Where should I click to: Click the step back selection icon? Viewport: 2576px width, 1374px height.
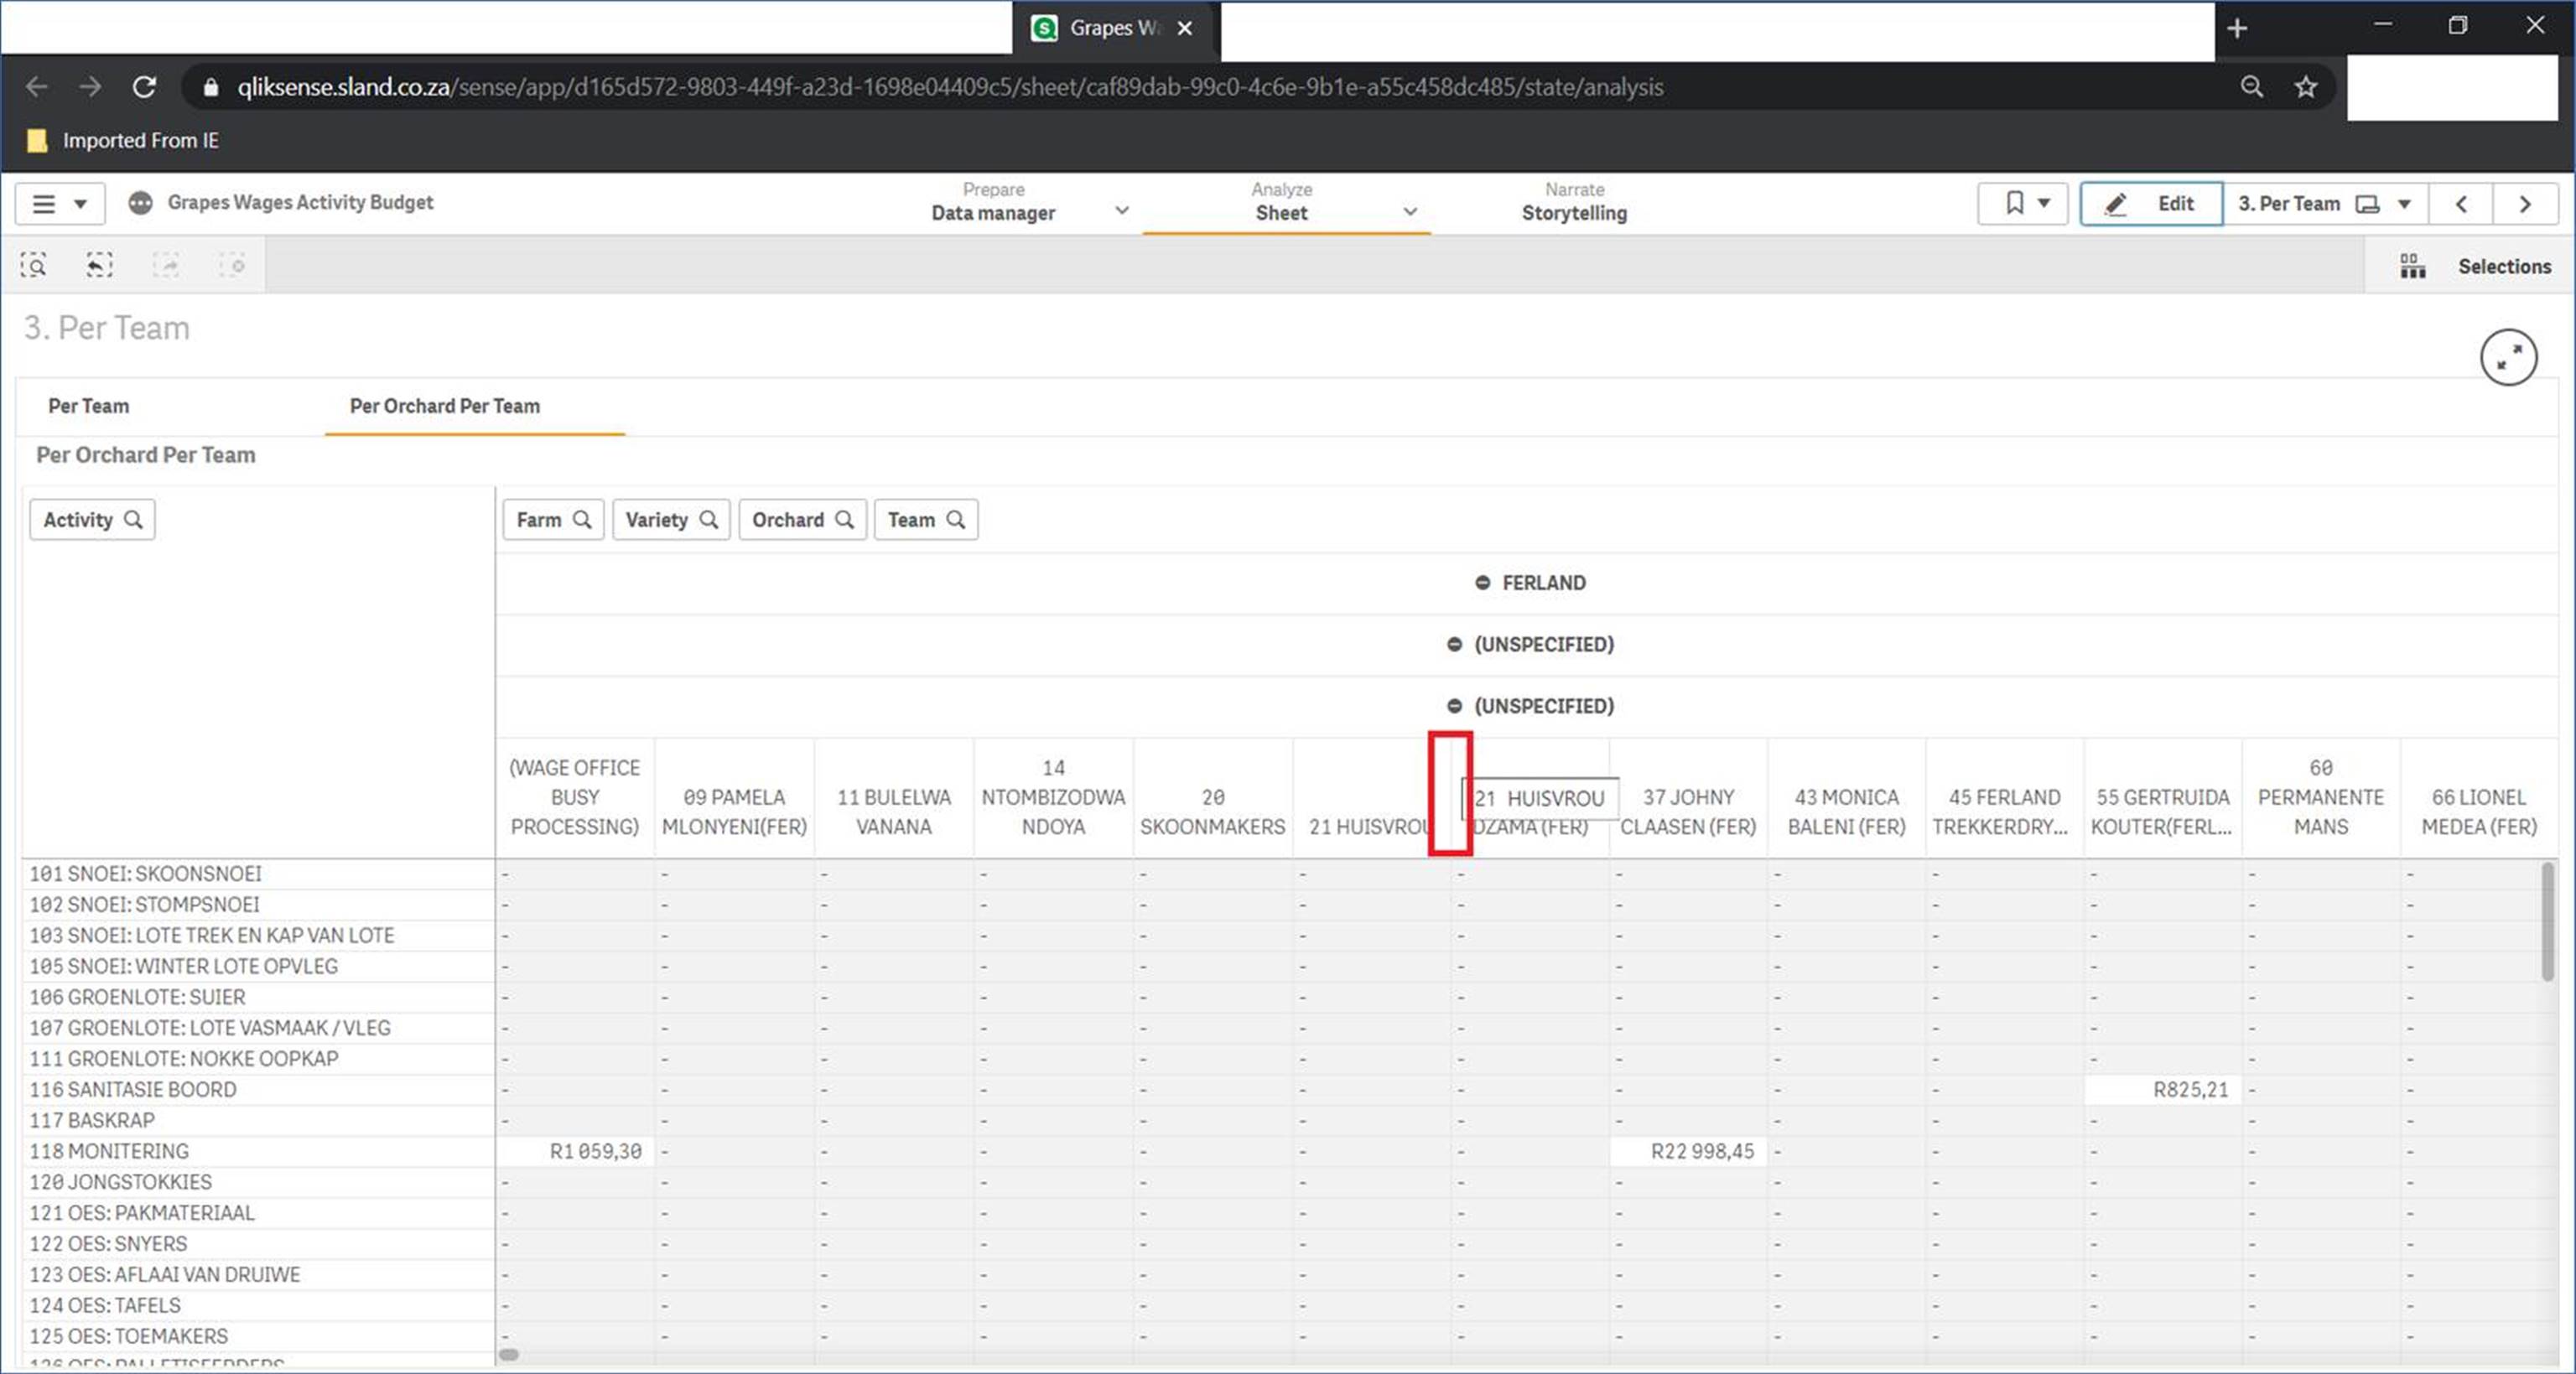pyautogui.click(x=99, y=265)
